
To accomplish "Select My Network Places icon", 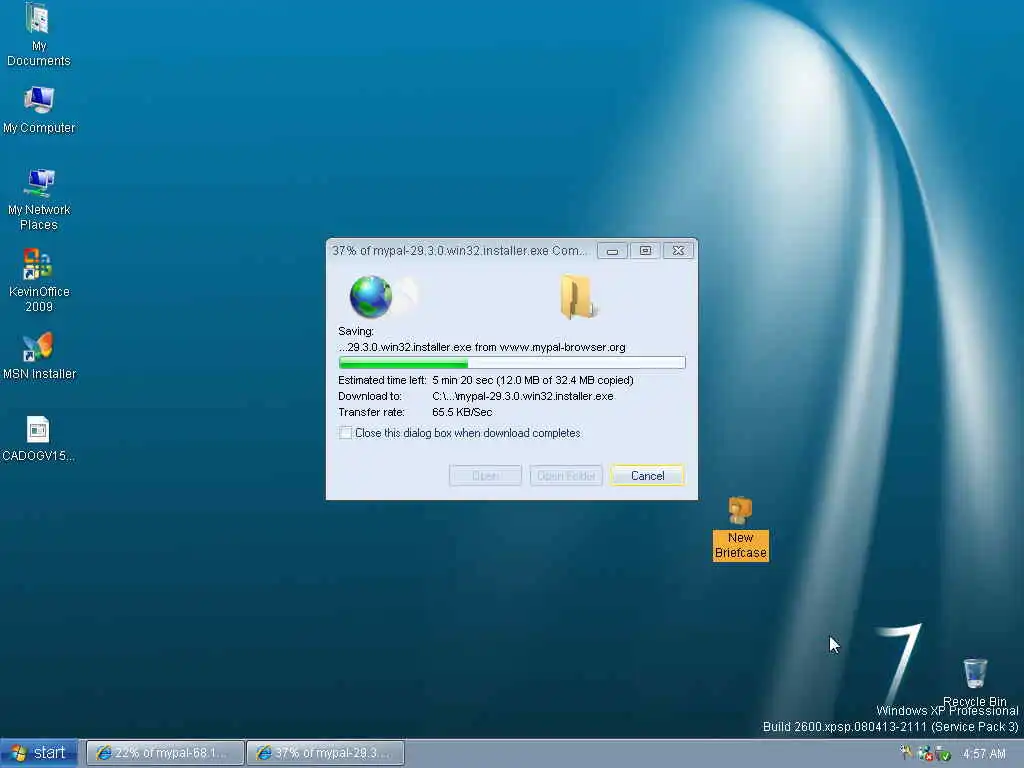I will [x=39, y=199].
